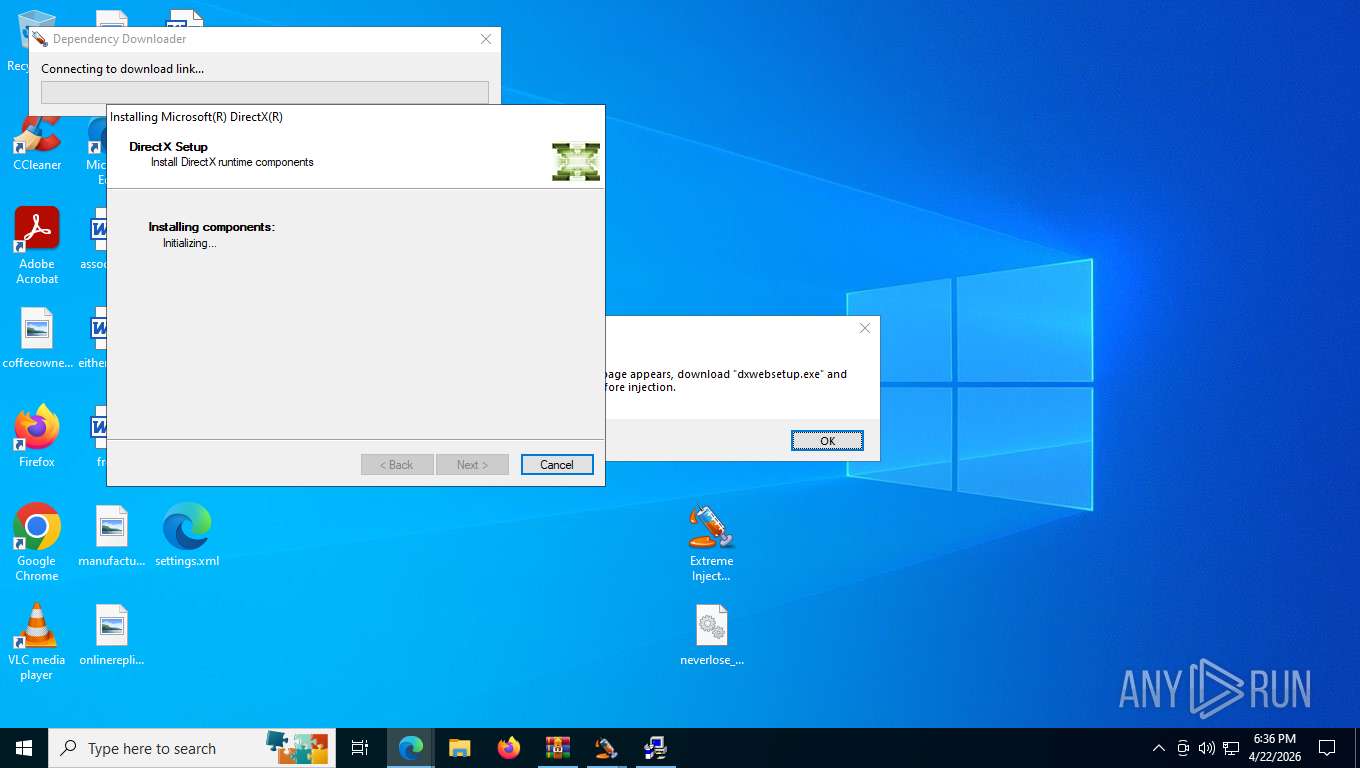
Task: Click the Dependency Downloader progress bar
Action: (x=265, y=92)
